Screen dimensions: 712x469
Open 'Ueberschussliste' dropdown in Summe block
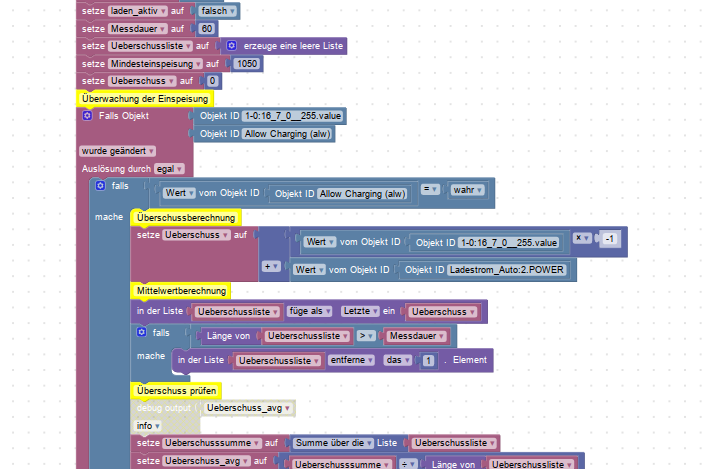click(455, 443)
